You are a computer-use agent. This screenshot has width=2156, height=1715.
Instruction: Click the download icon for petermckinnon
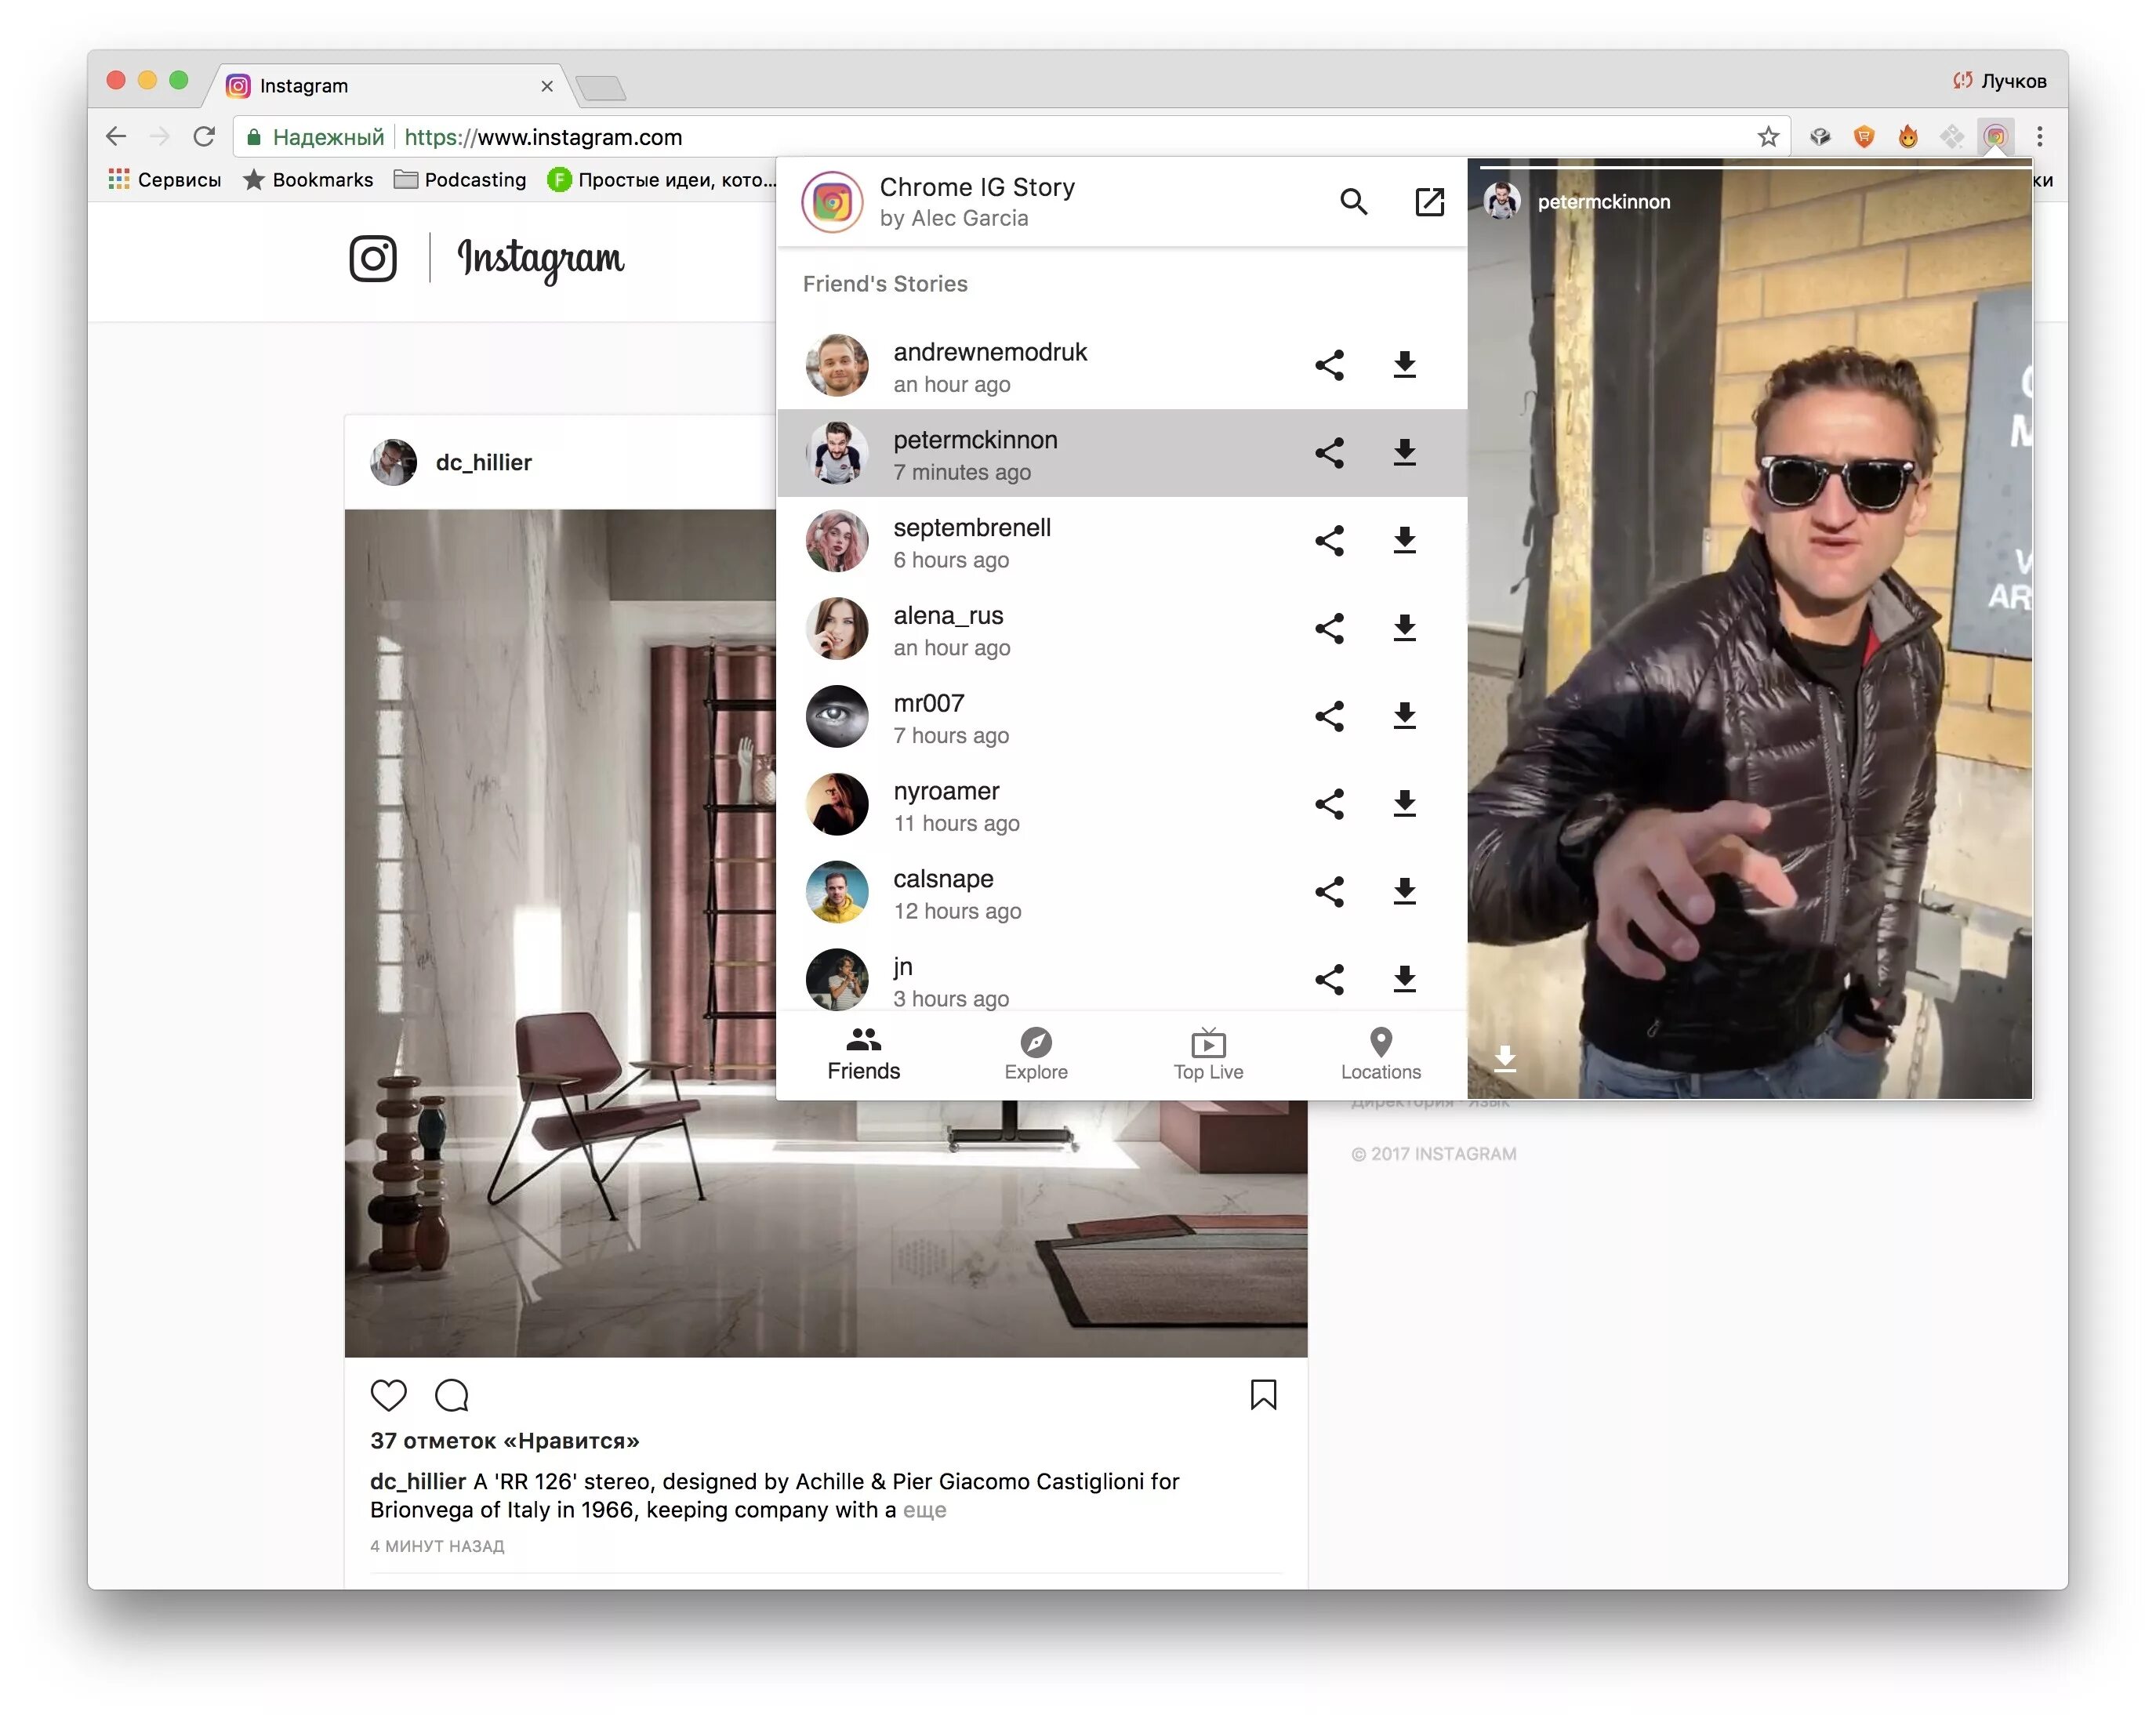[x=1407, y=451]
